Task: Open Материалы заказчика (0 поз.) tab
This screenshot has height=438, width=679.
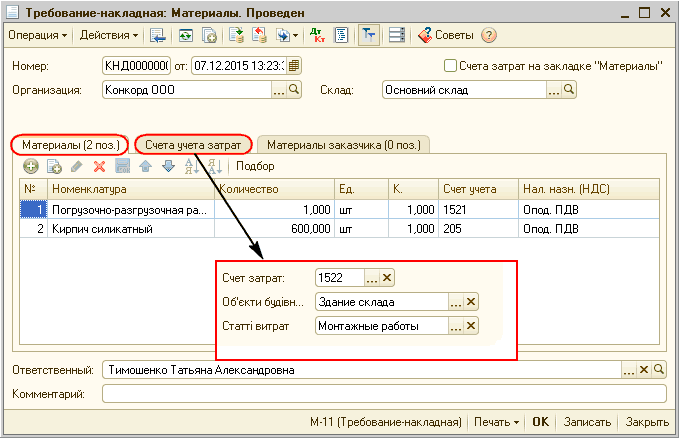Action: click(x=342, y=145)
